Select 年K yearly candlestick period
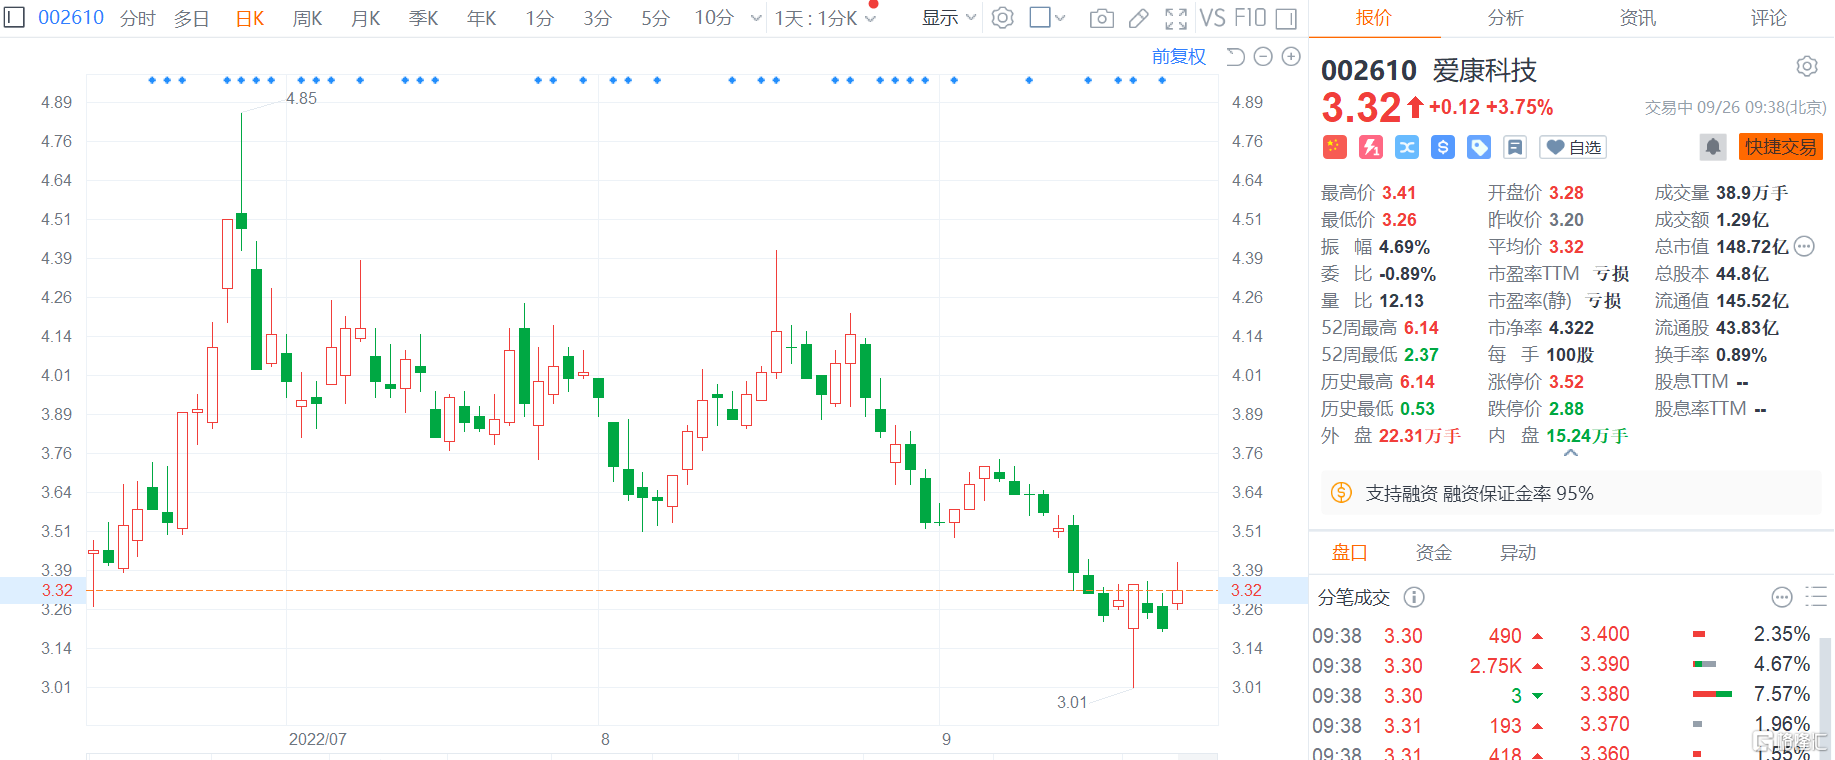The image size is (1835, 760). coord(481,18)
